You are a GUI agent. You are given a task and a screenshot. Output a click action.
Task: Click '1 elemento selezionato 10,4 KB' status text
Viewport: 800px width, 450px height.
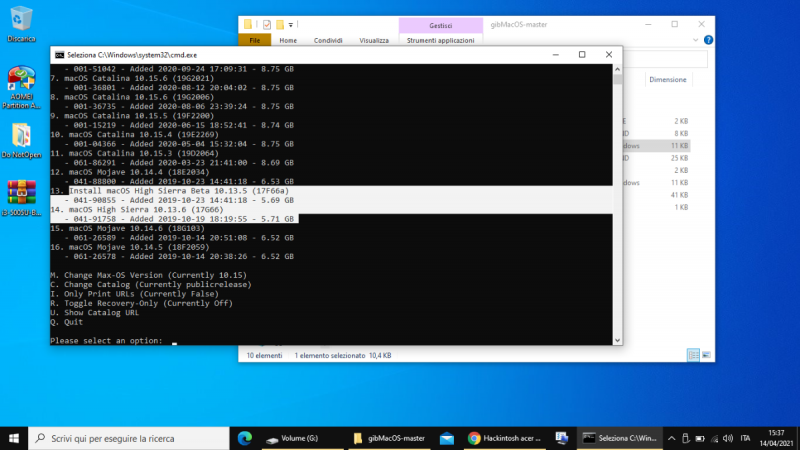click(x=343, y=356)
